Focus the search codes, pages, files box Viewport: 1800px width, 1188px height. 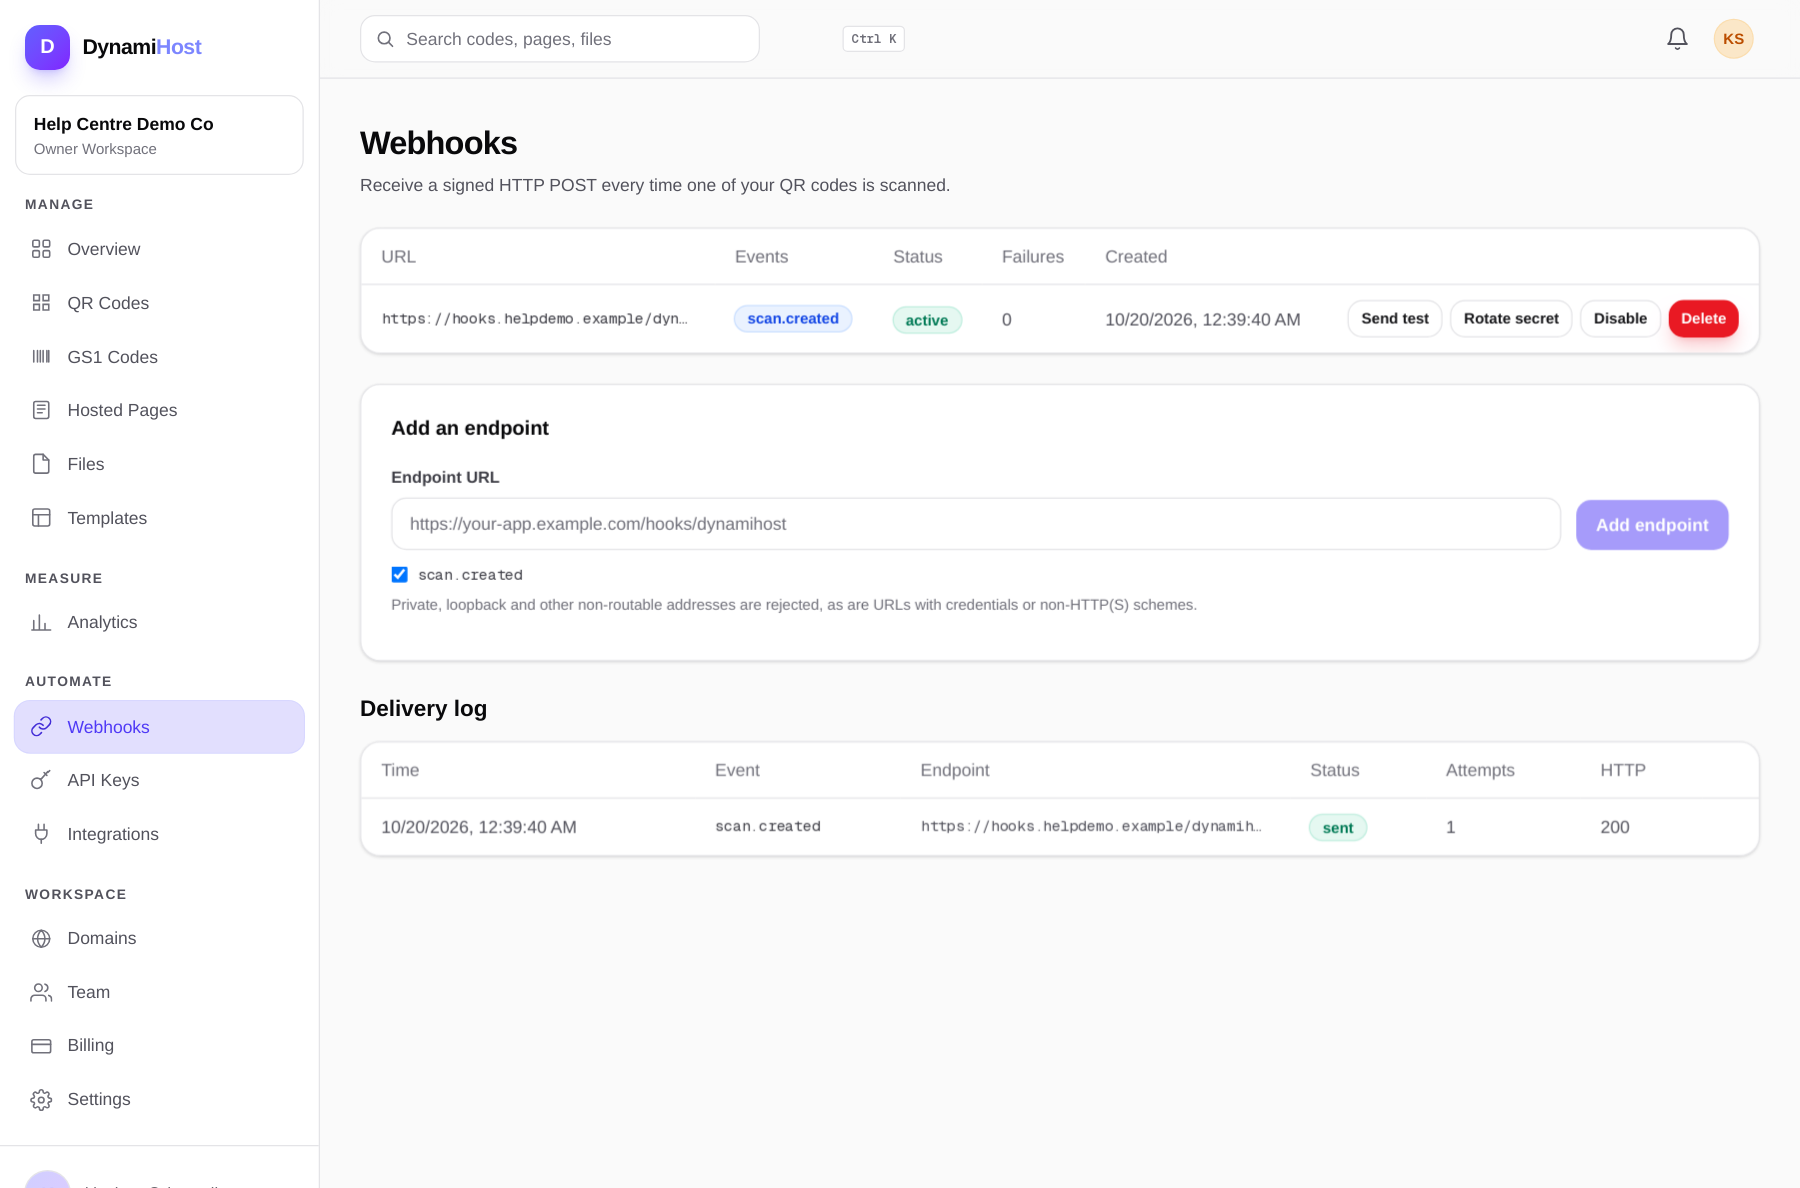pyautogui.click(x=560, y=39)
